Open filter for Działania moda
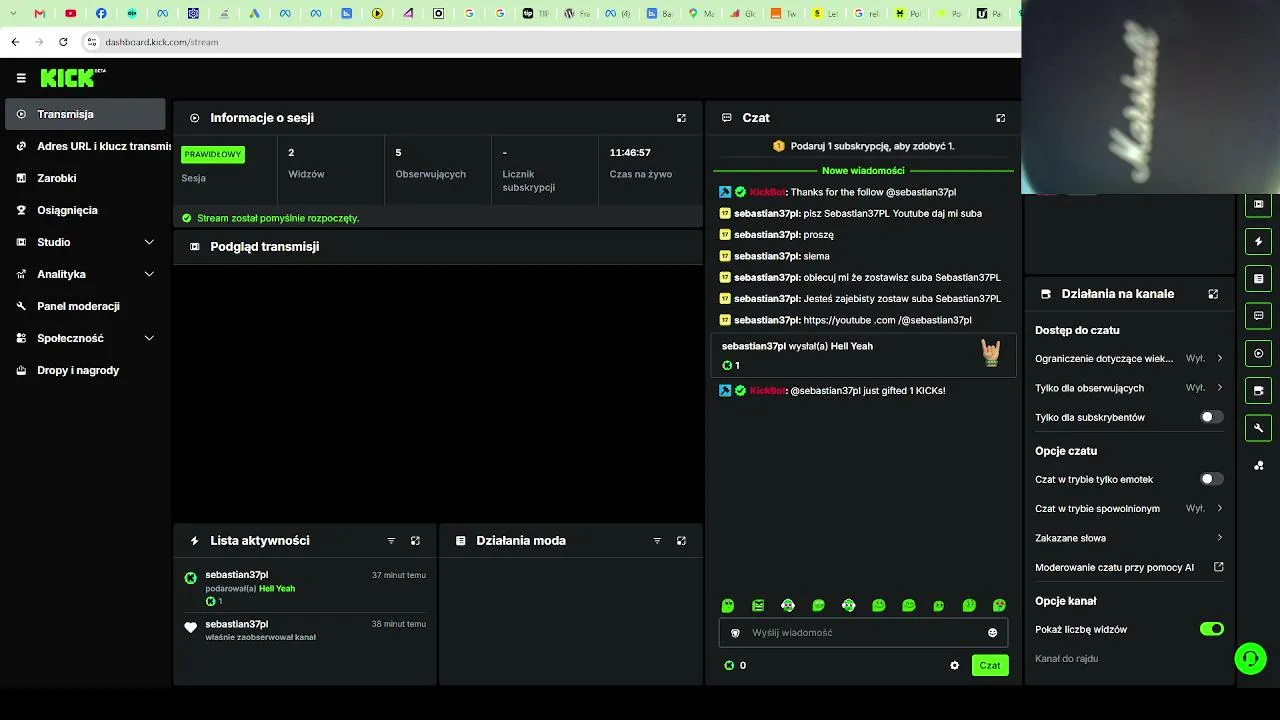This screenshot has width=1280, height=720. click(657, 541)
